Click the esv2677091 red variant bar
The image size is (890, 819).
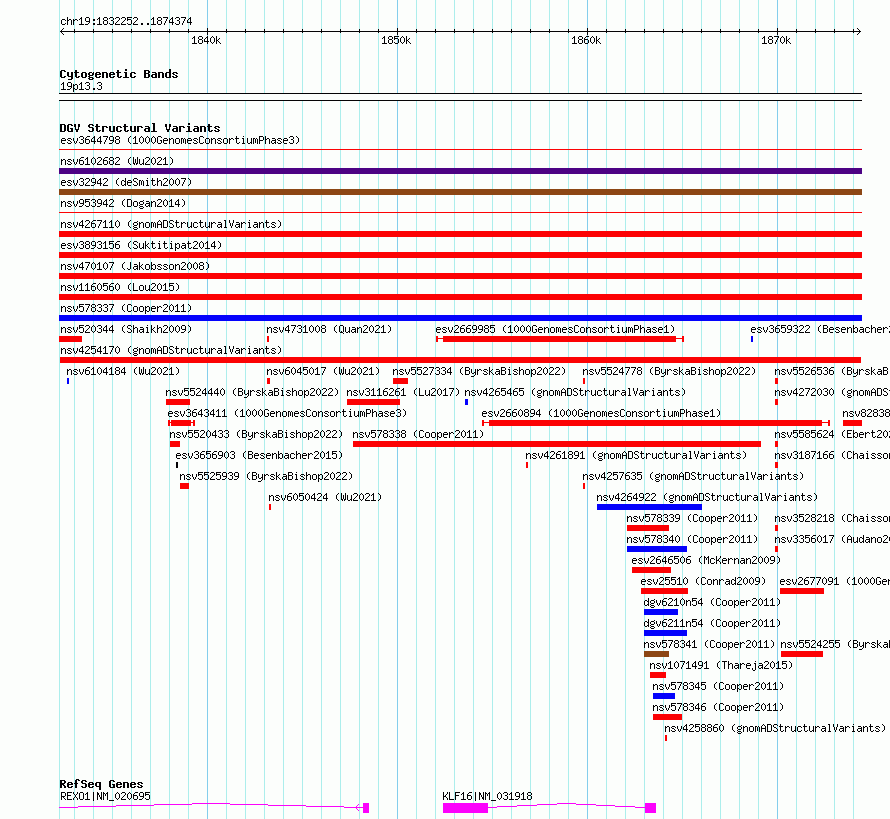click(802, 591)
